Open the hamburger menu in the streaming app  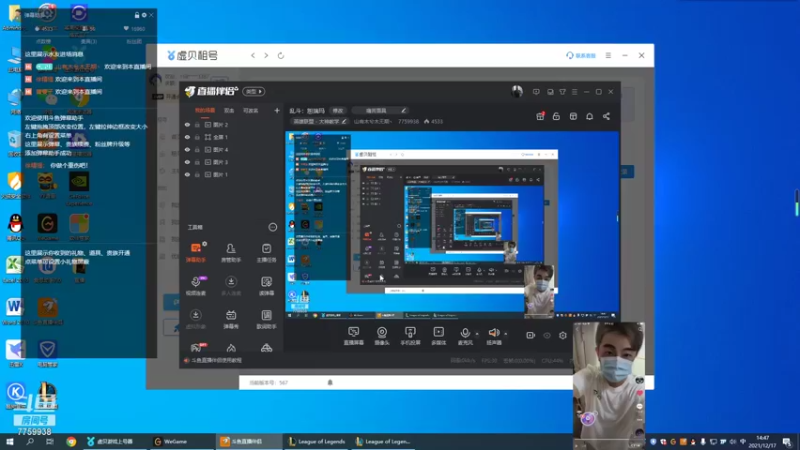click(x=574, y=92)
